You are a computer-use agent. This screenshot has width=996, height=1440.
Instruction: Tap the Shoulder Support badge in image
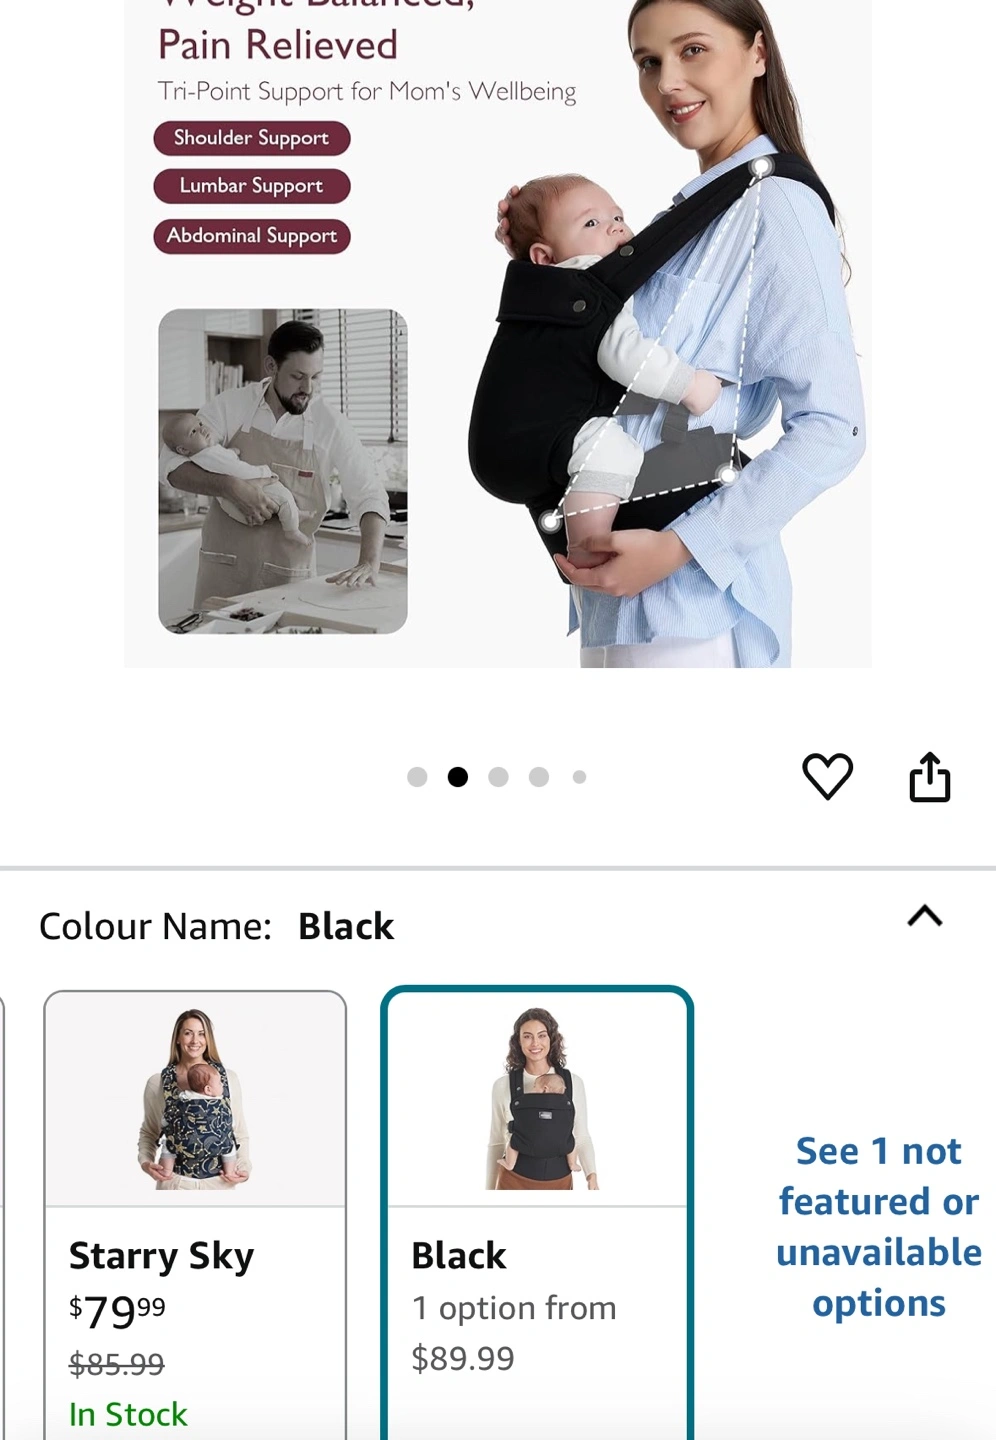click(252, 138)
